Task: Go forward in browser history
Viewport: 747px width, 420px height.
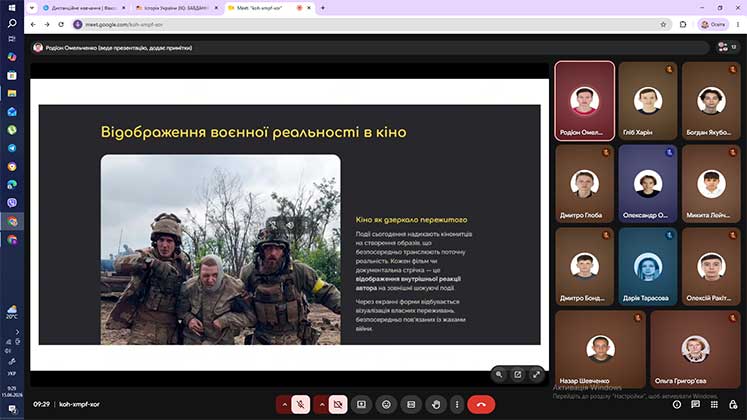Action: pyautogui.click(x=47, y=24)
